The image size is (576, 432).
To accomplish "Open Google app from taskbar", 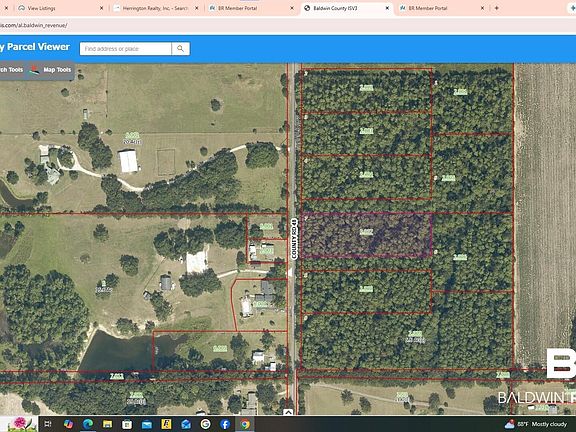I will (x=205, y=424).
